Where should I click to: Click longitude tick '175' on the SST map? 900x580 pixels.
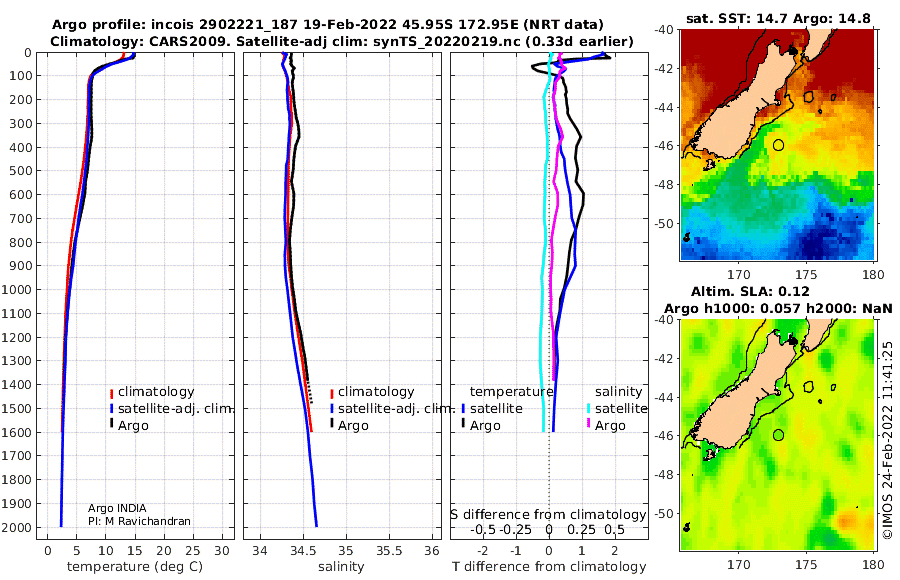[x=806, y=274]
